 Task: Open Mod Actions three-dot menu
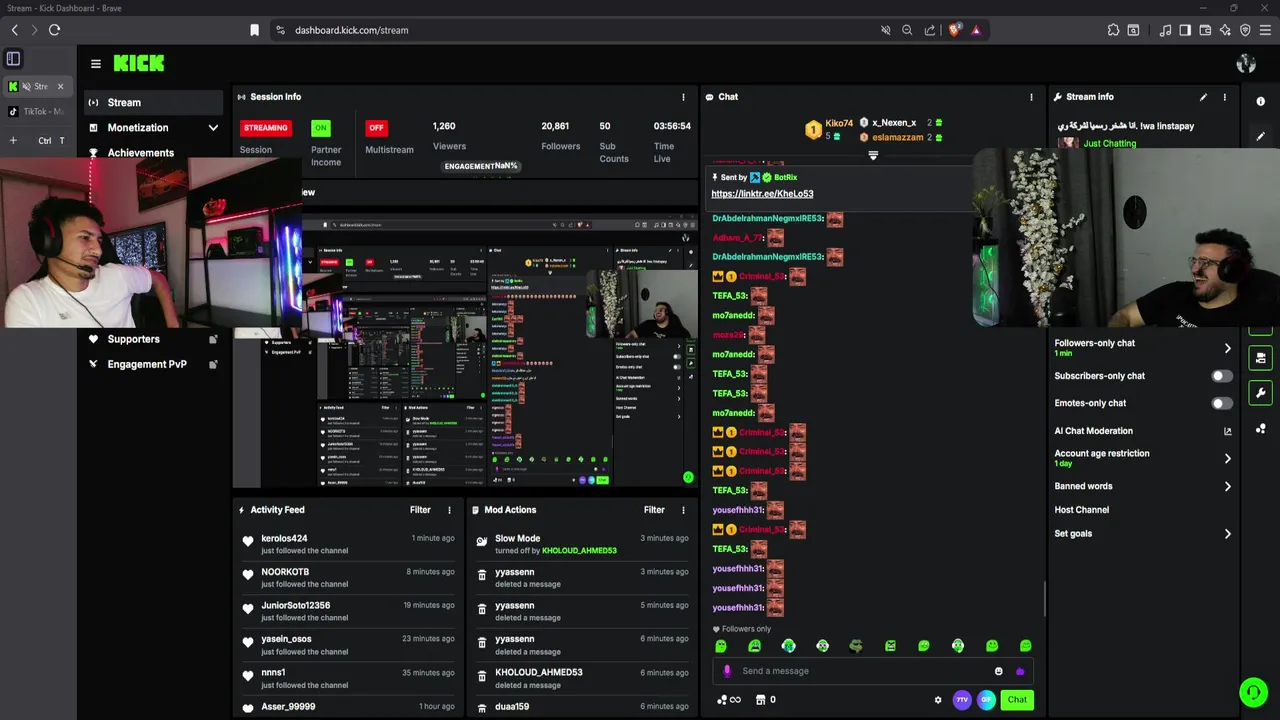pos(684,510)
